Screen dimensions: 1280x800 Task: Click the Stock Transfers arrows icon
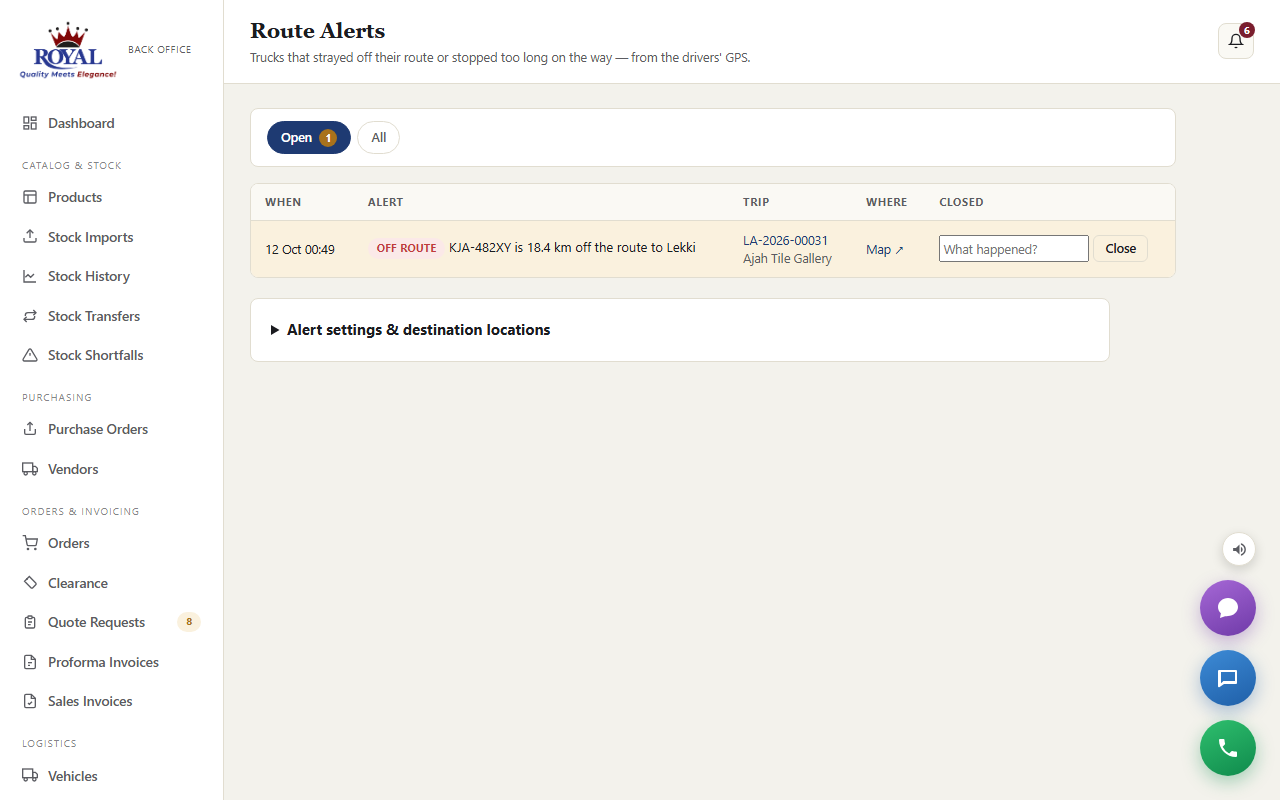[30, 316]
